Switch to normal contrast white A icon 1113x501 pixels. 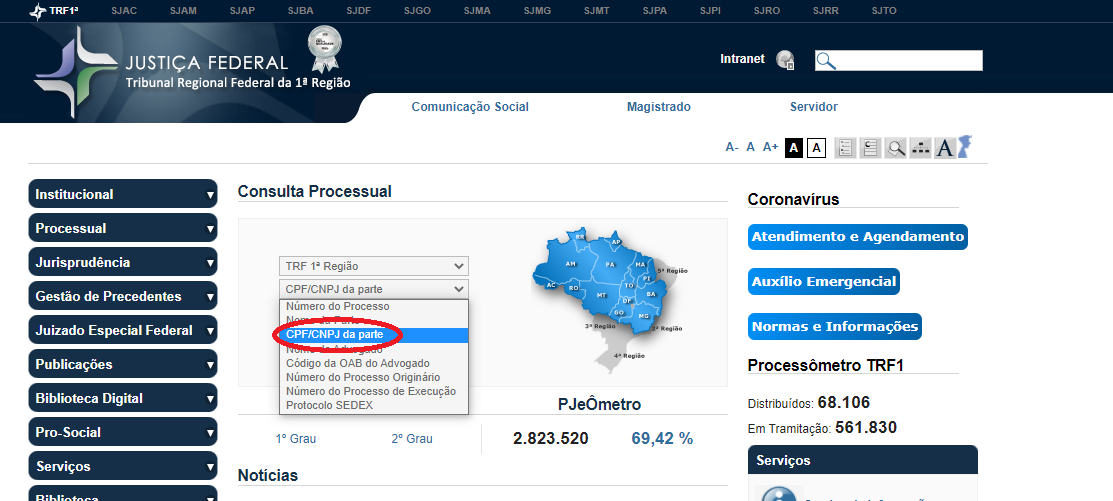pos(816,148)
